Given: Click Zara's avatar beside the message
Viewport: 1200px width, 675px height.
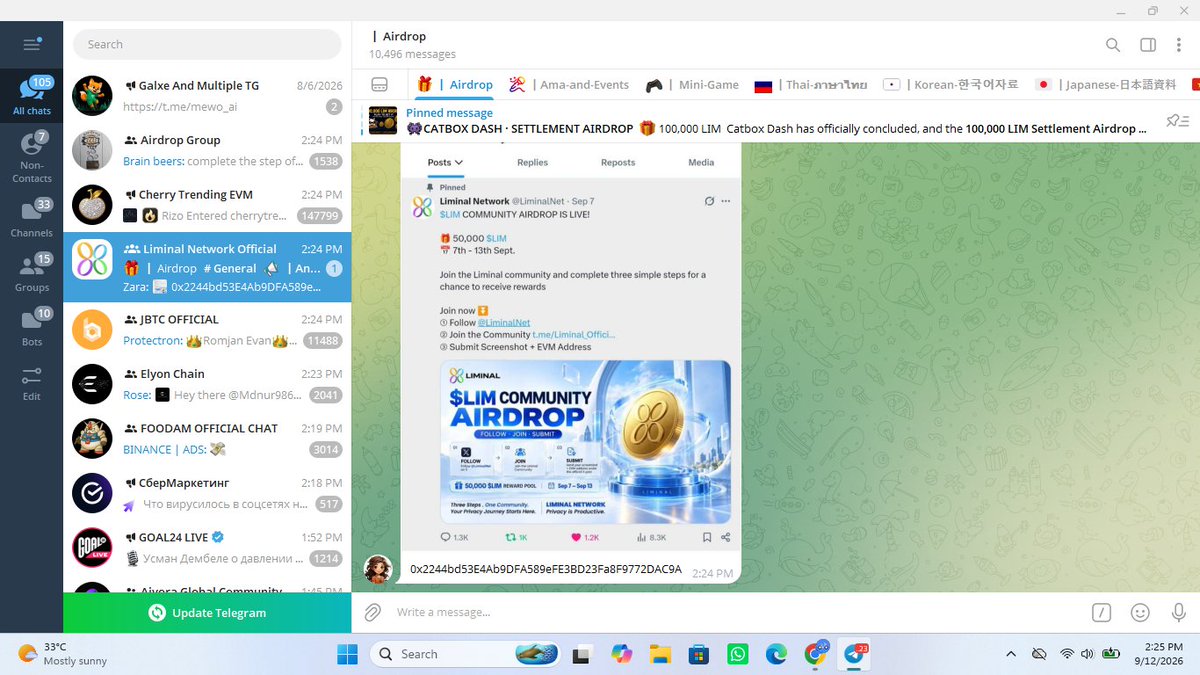Looking at the screenshot, I should click(378, 569).
